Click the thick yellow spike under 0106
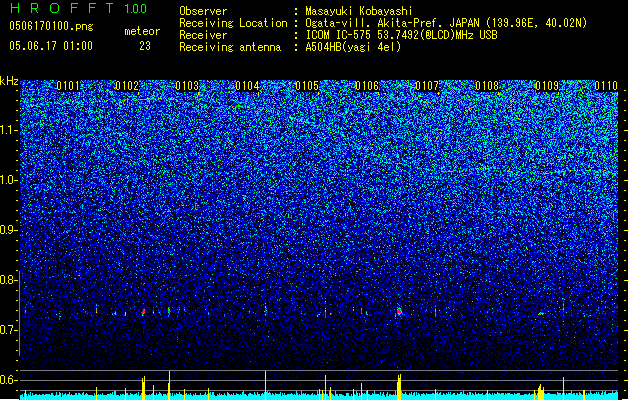629x400 pixels. click(399, 387)
